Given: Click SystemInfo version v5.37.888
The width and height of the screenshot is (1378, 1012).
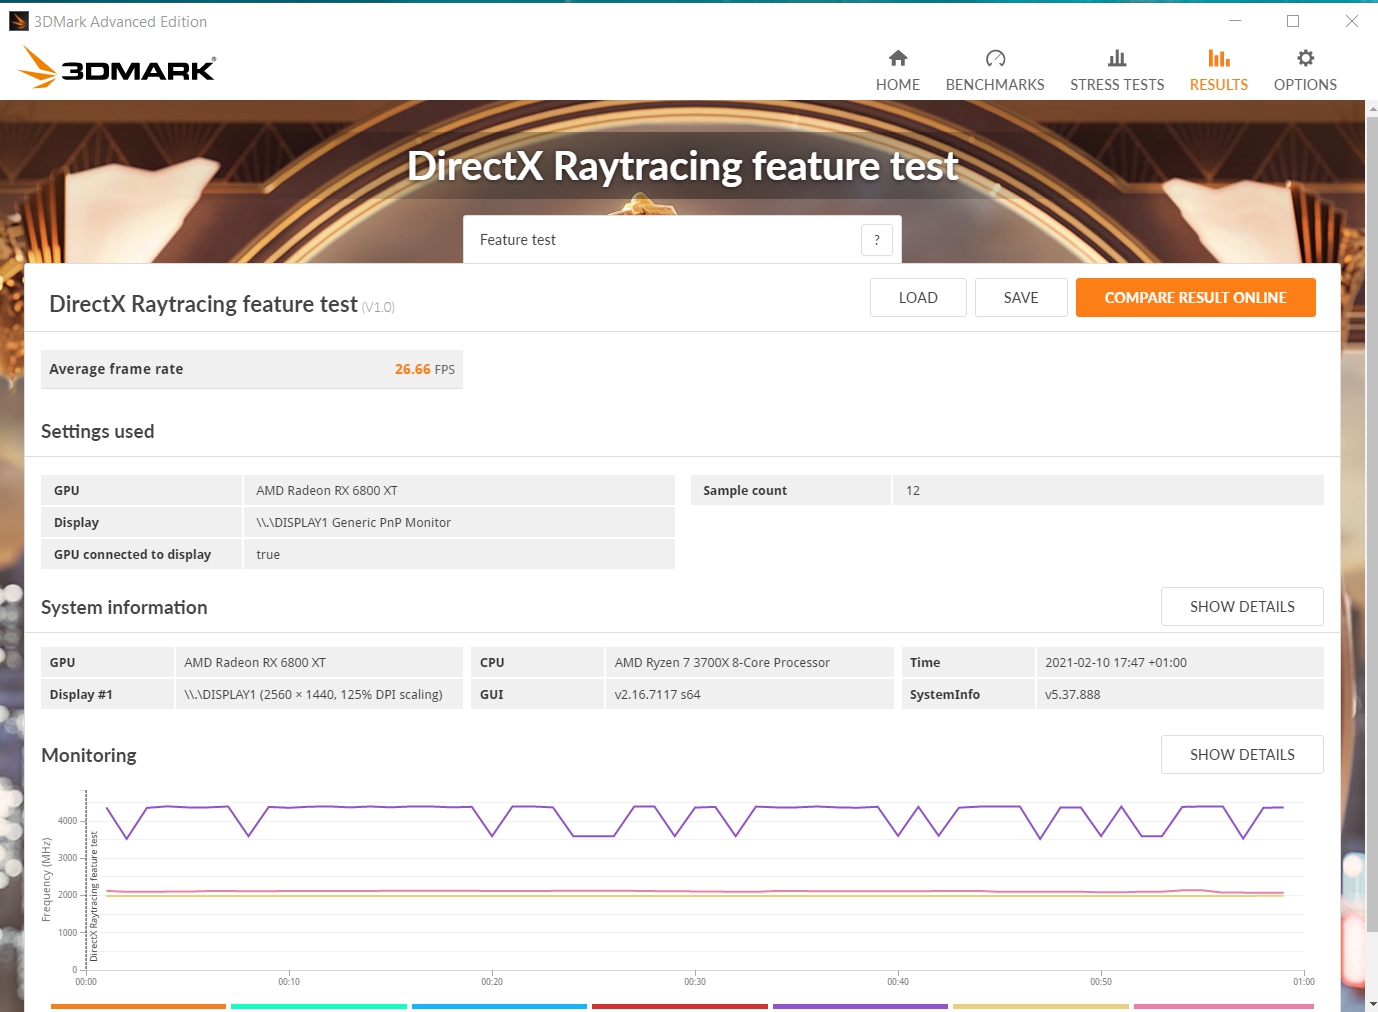Looking at the screenshot, I should pos(1072,694).
